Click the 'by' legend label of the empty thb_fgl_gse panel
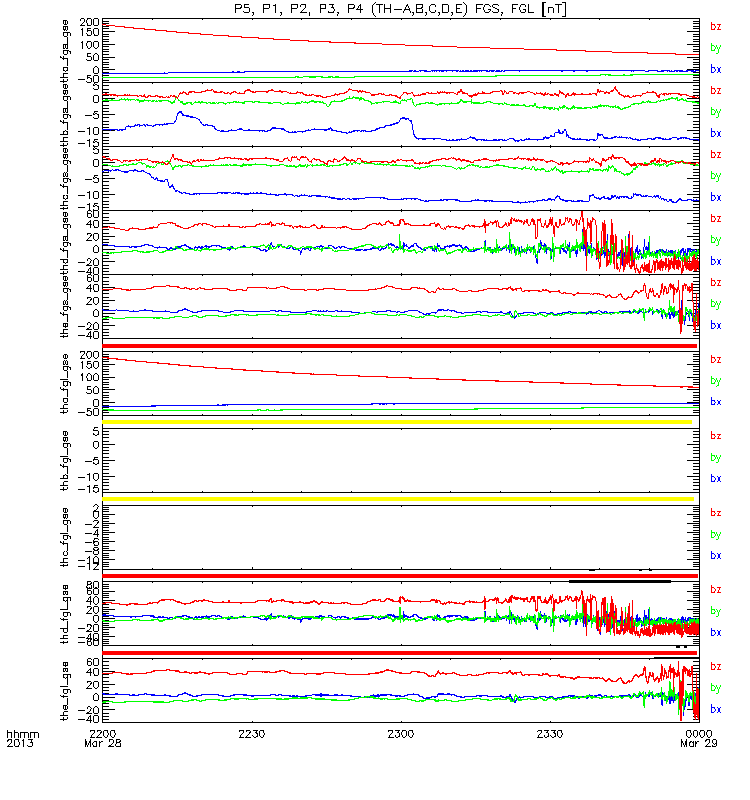750x800 pixels. tap(715, 458)
